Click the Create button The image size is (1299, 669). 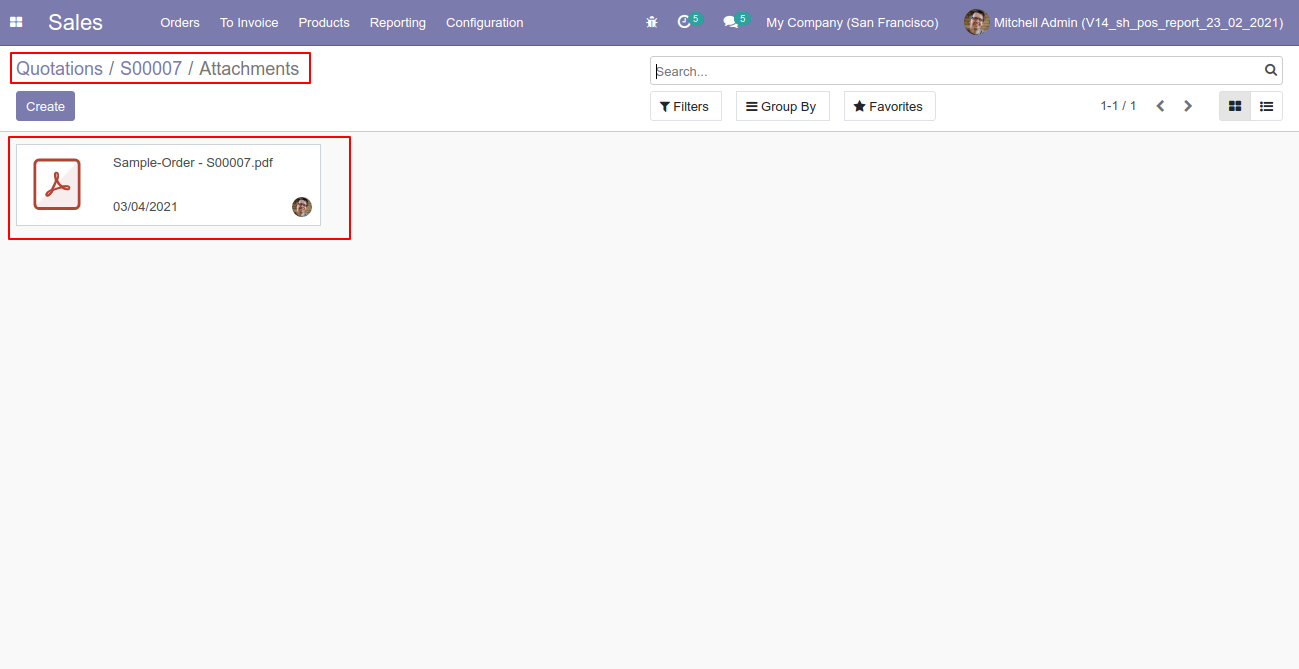pyautogui.click(x=45, y=106)
